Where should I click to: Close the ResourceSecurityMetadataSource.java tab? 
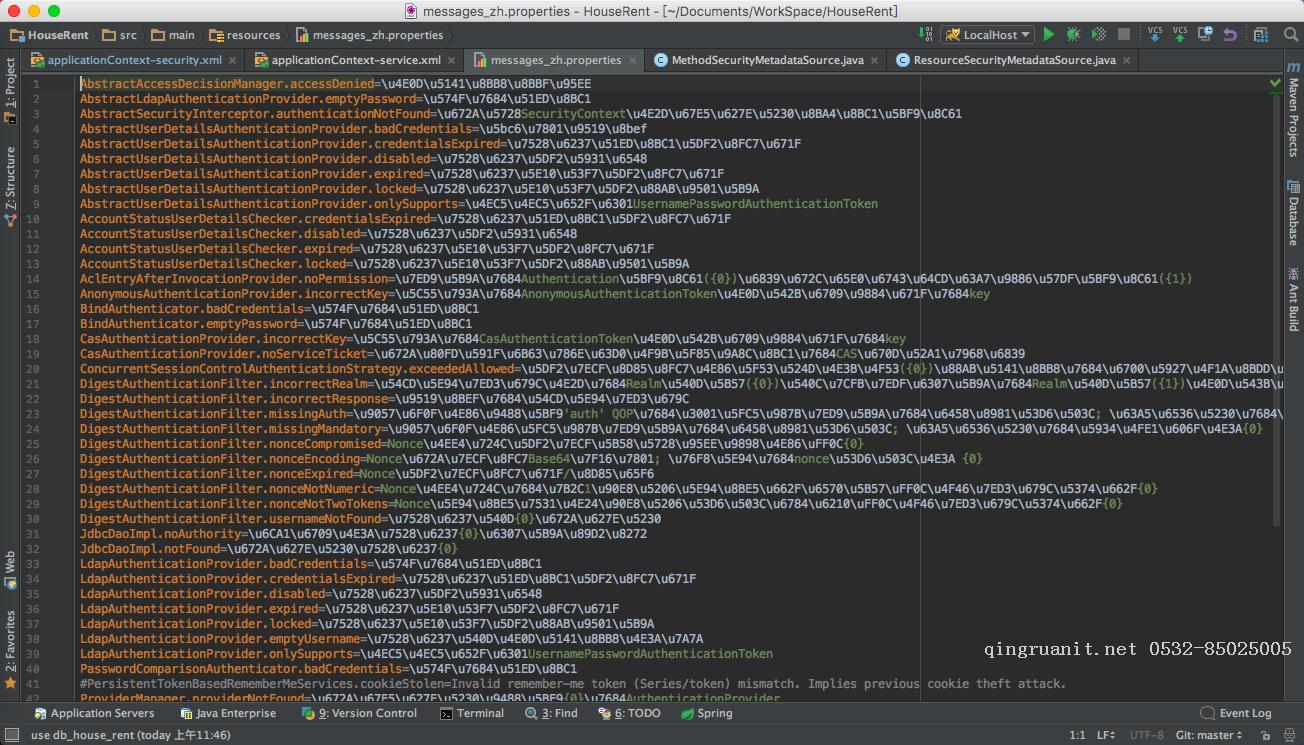[1127, 60]
